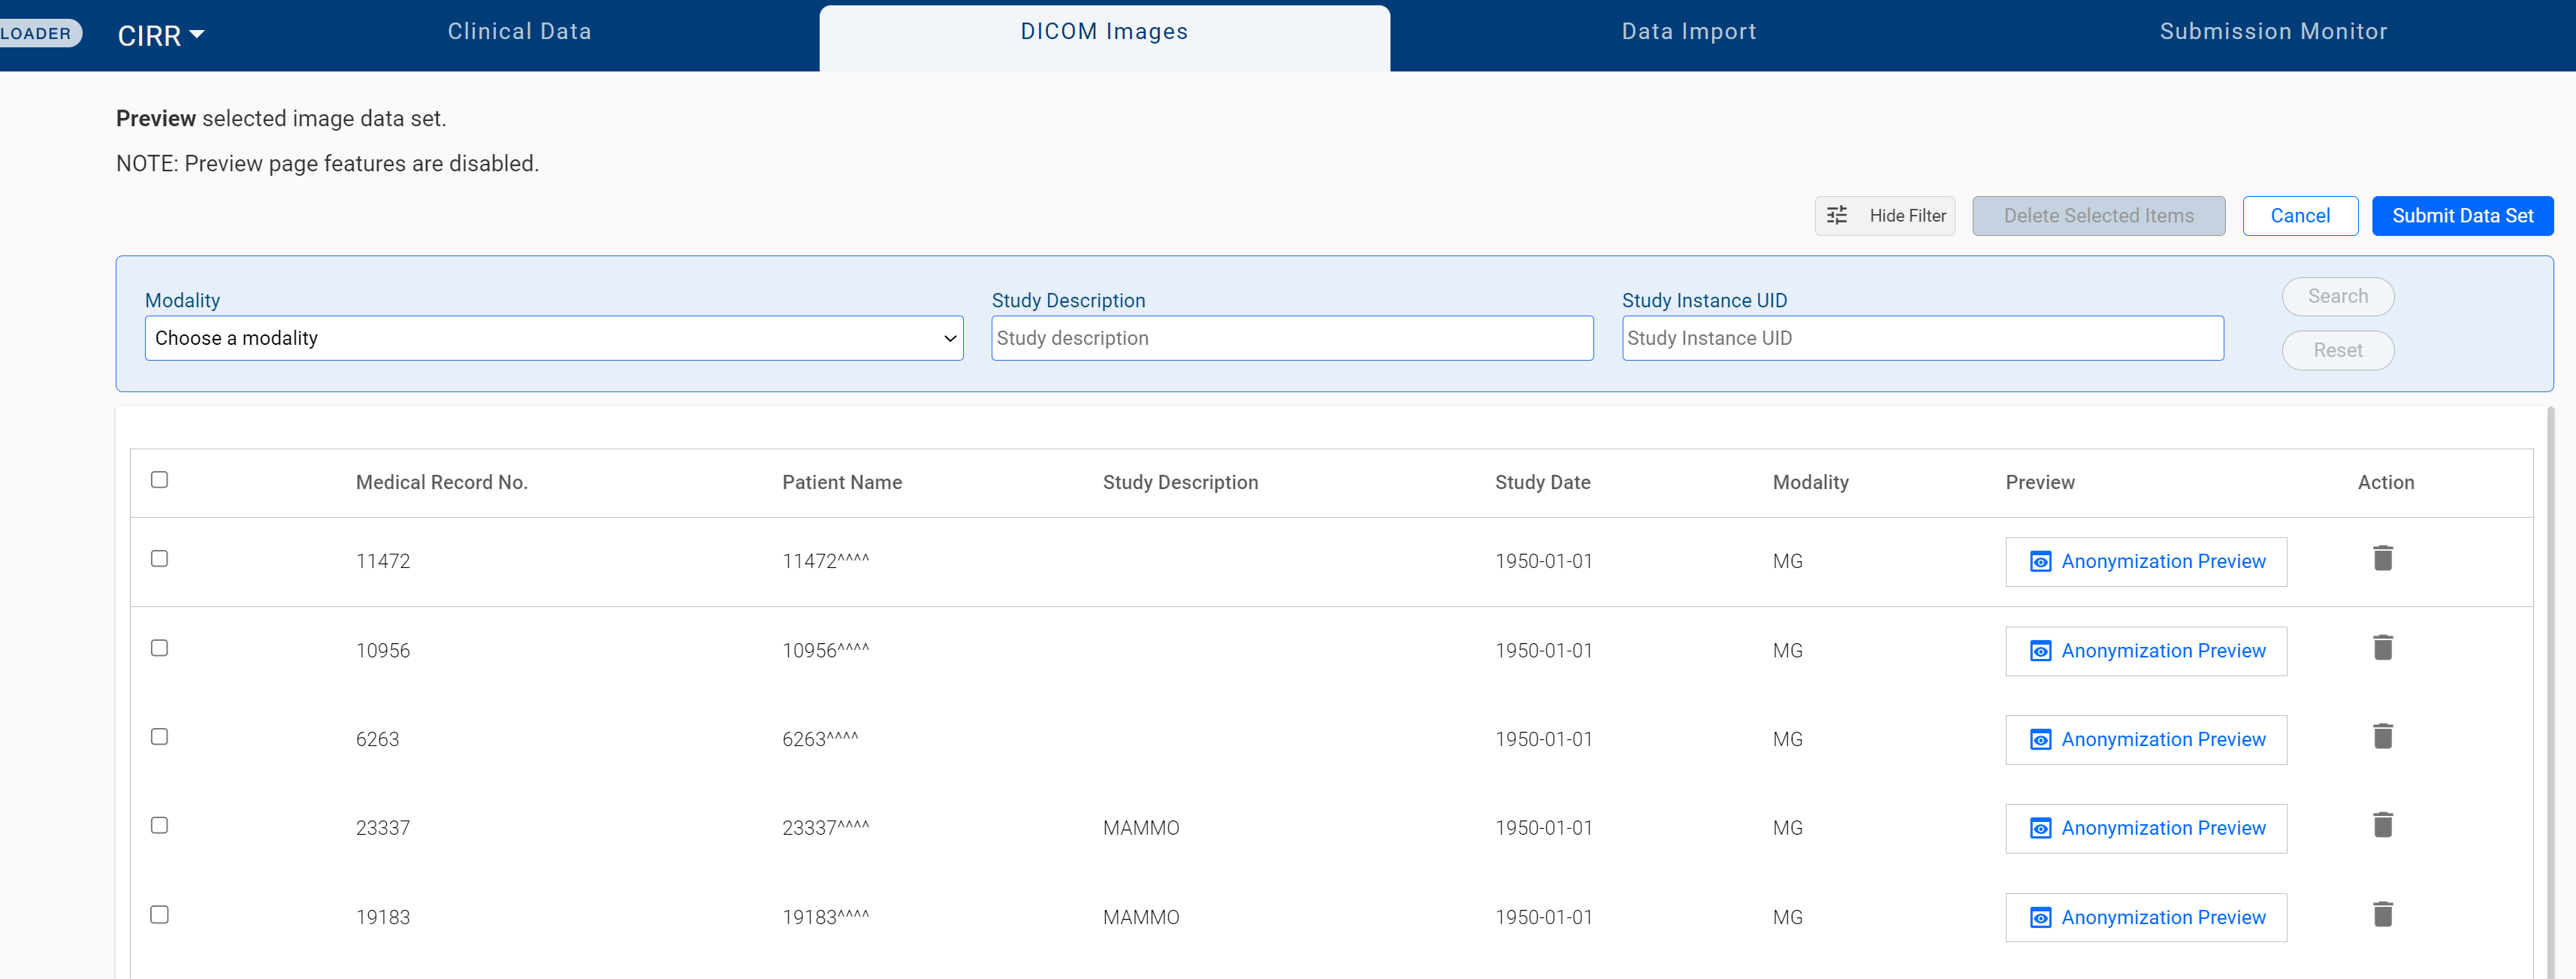Toggle select-all checkbox in table header
Screen dimensions: 2576x979
coord(159,480)
